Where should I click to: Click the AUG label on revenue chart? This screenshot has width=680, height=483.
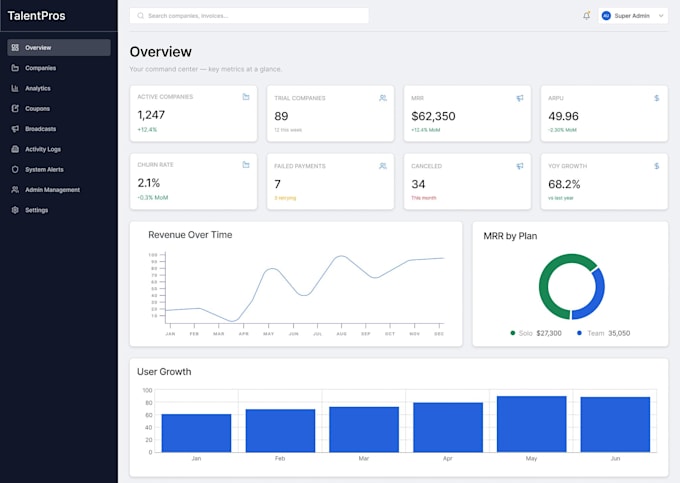(341, 334)
